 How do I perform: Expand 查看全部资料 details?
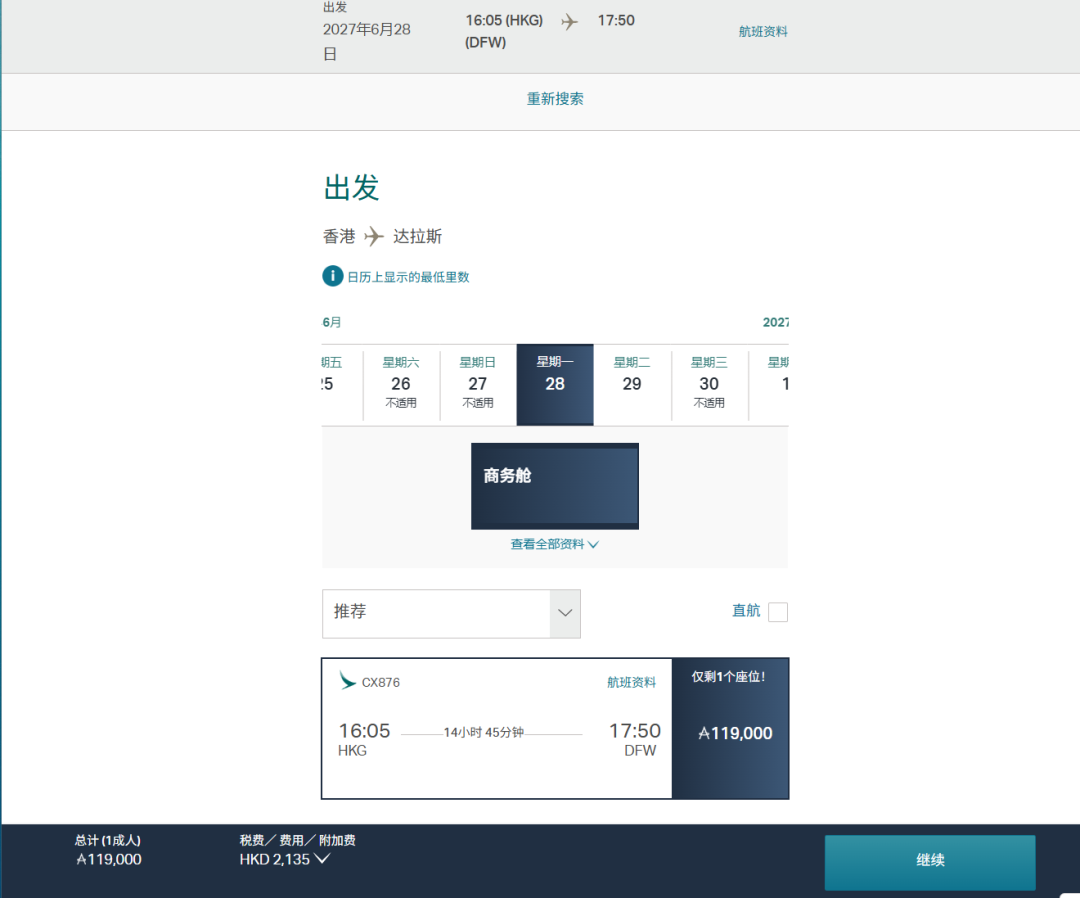[x=554, y=545]
